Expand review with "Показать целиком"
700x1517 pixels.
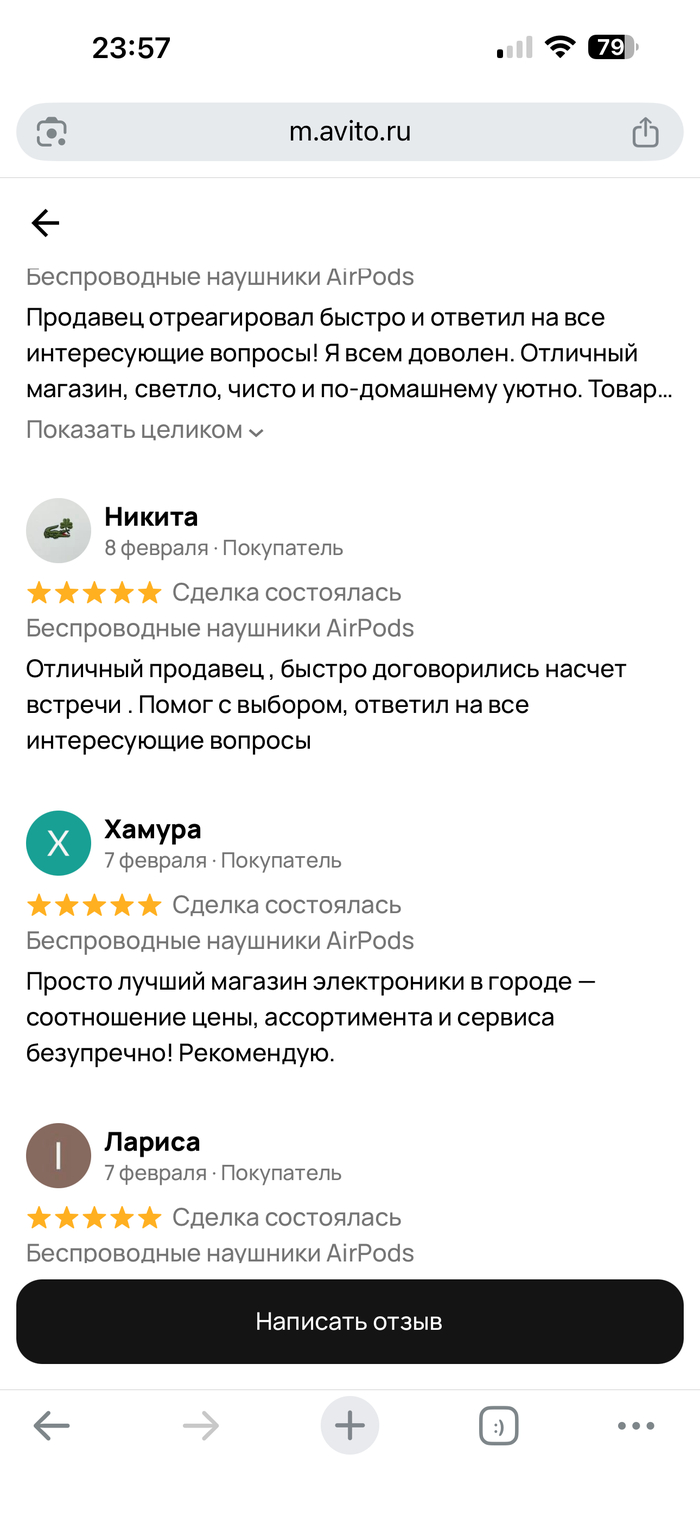pos(134,430)
